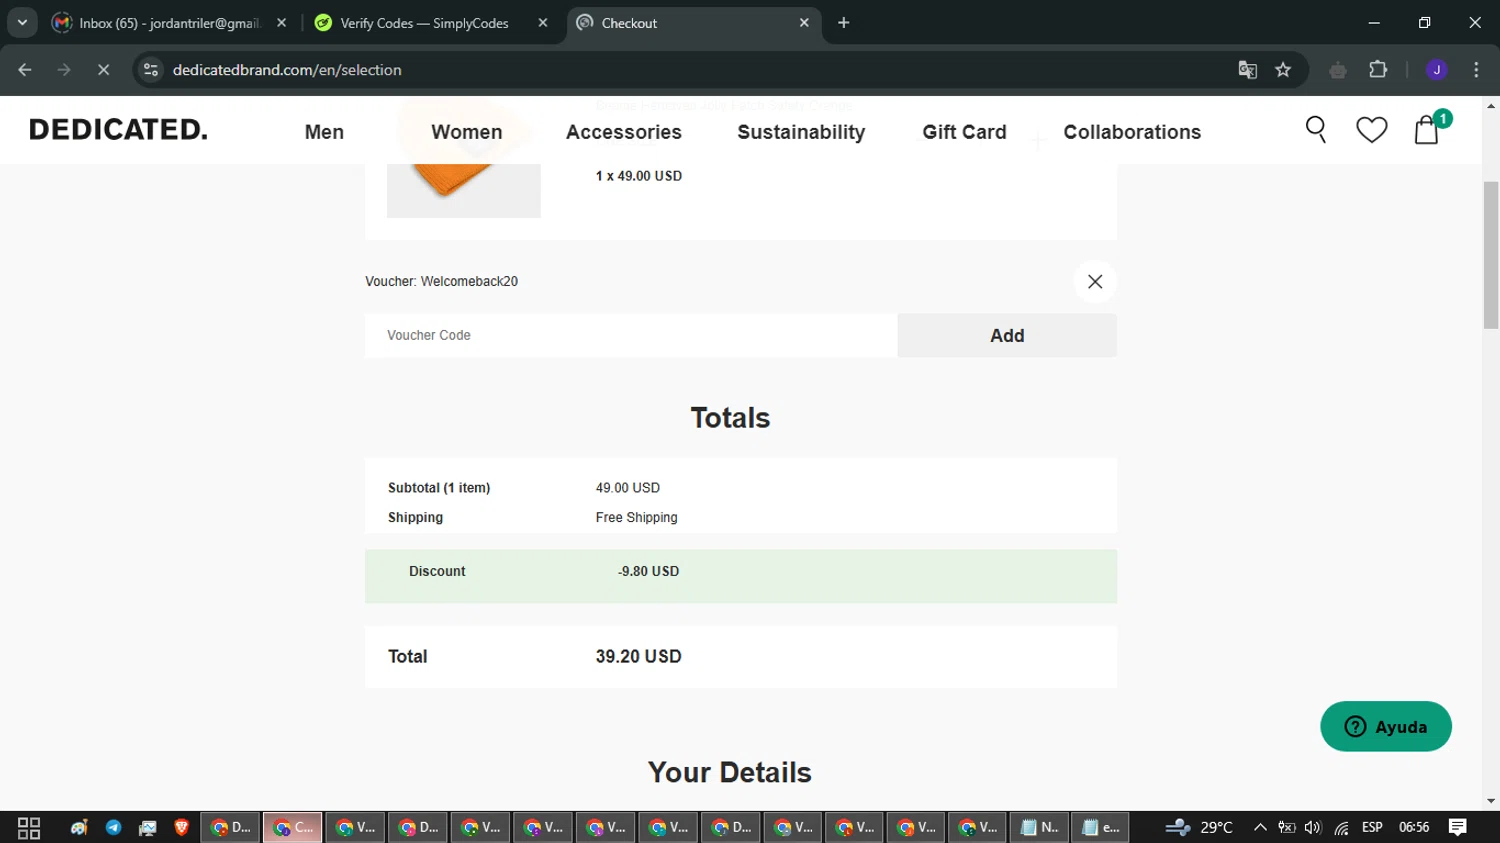Click the weather 29°C widget
This screenshot has width=1500, height=843.
[x=1199, y=828]
